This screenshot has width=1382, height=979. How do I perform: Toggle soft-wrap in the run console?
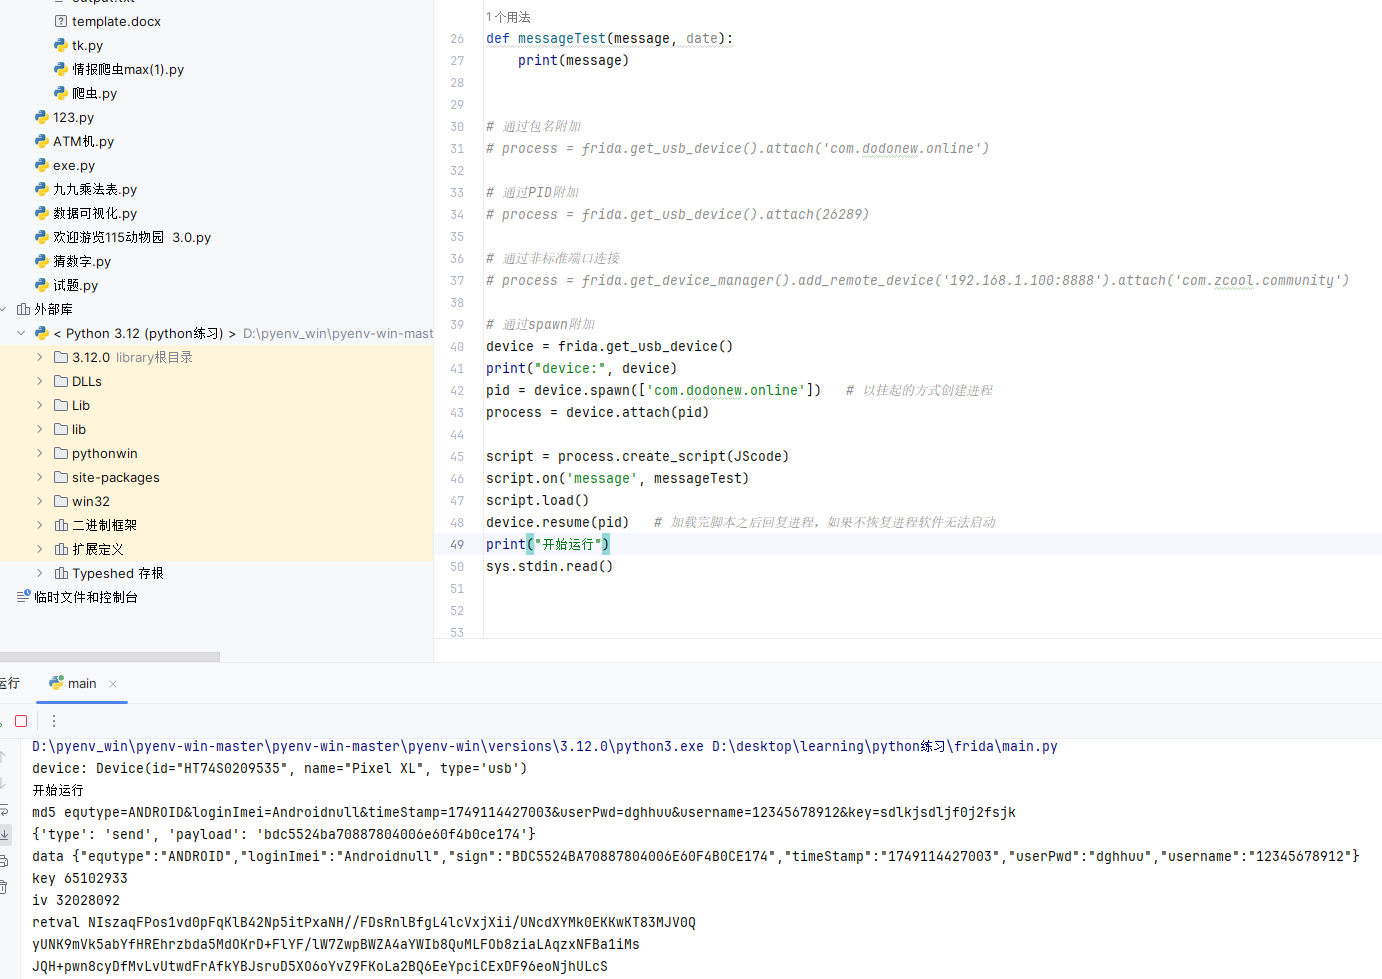coord(4,809)
